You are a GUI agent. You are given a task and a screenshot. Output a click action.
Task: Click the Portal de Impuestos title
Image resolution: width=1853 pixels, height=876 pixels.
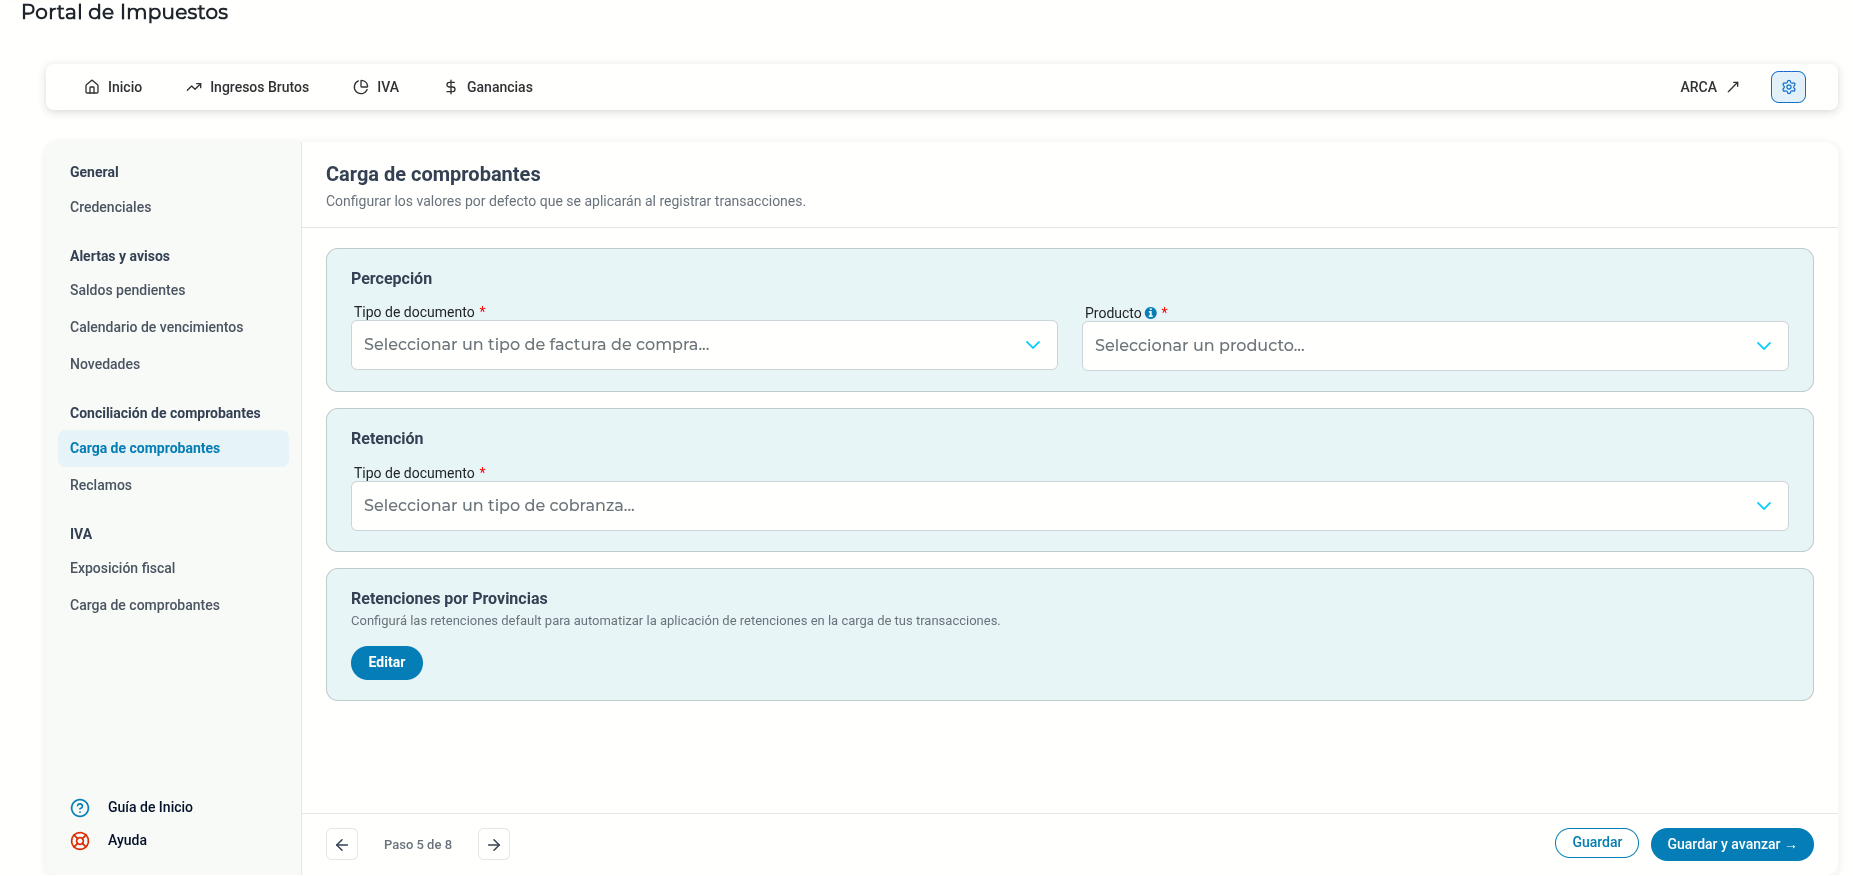[125, 12]
